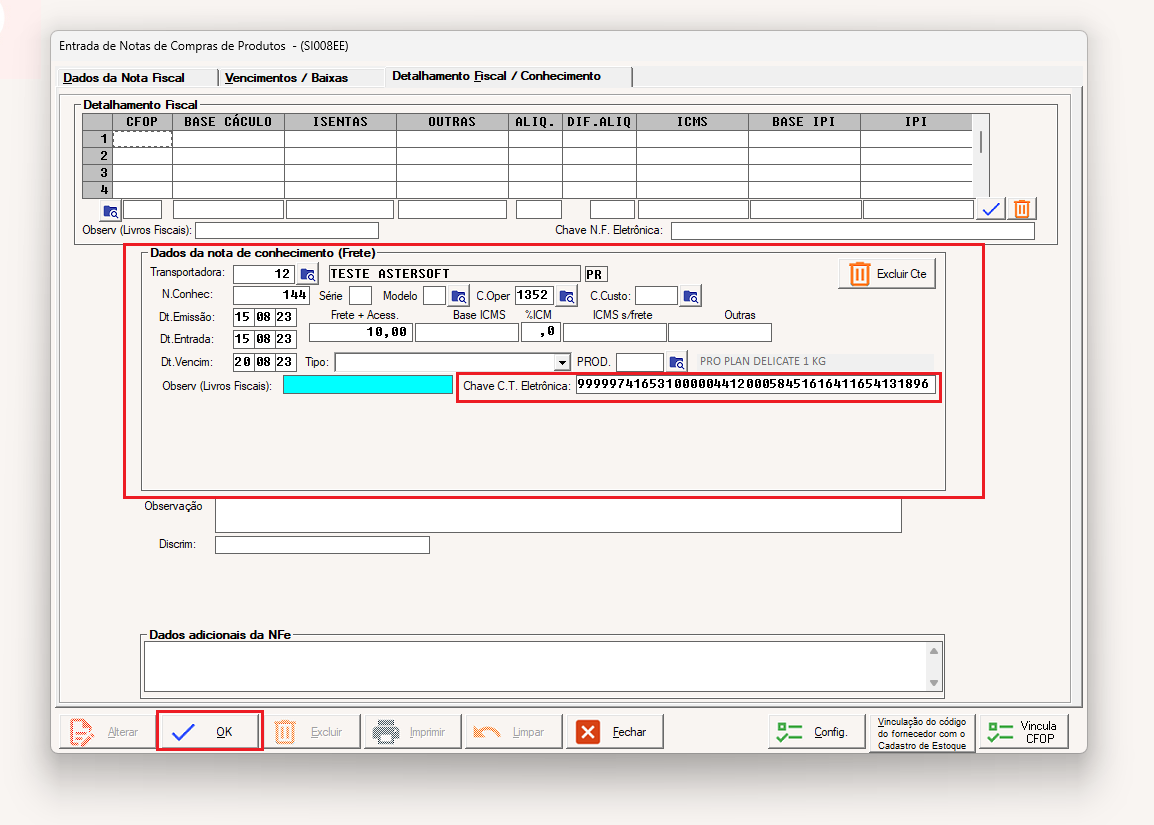Confirm the fiscal grid line with the blue checkmark
1154x825 pixels.
click(991, 209)
